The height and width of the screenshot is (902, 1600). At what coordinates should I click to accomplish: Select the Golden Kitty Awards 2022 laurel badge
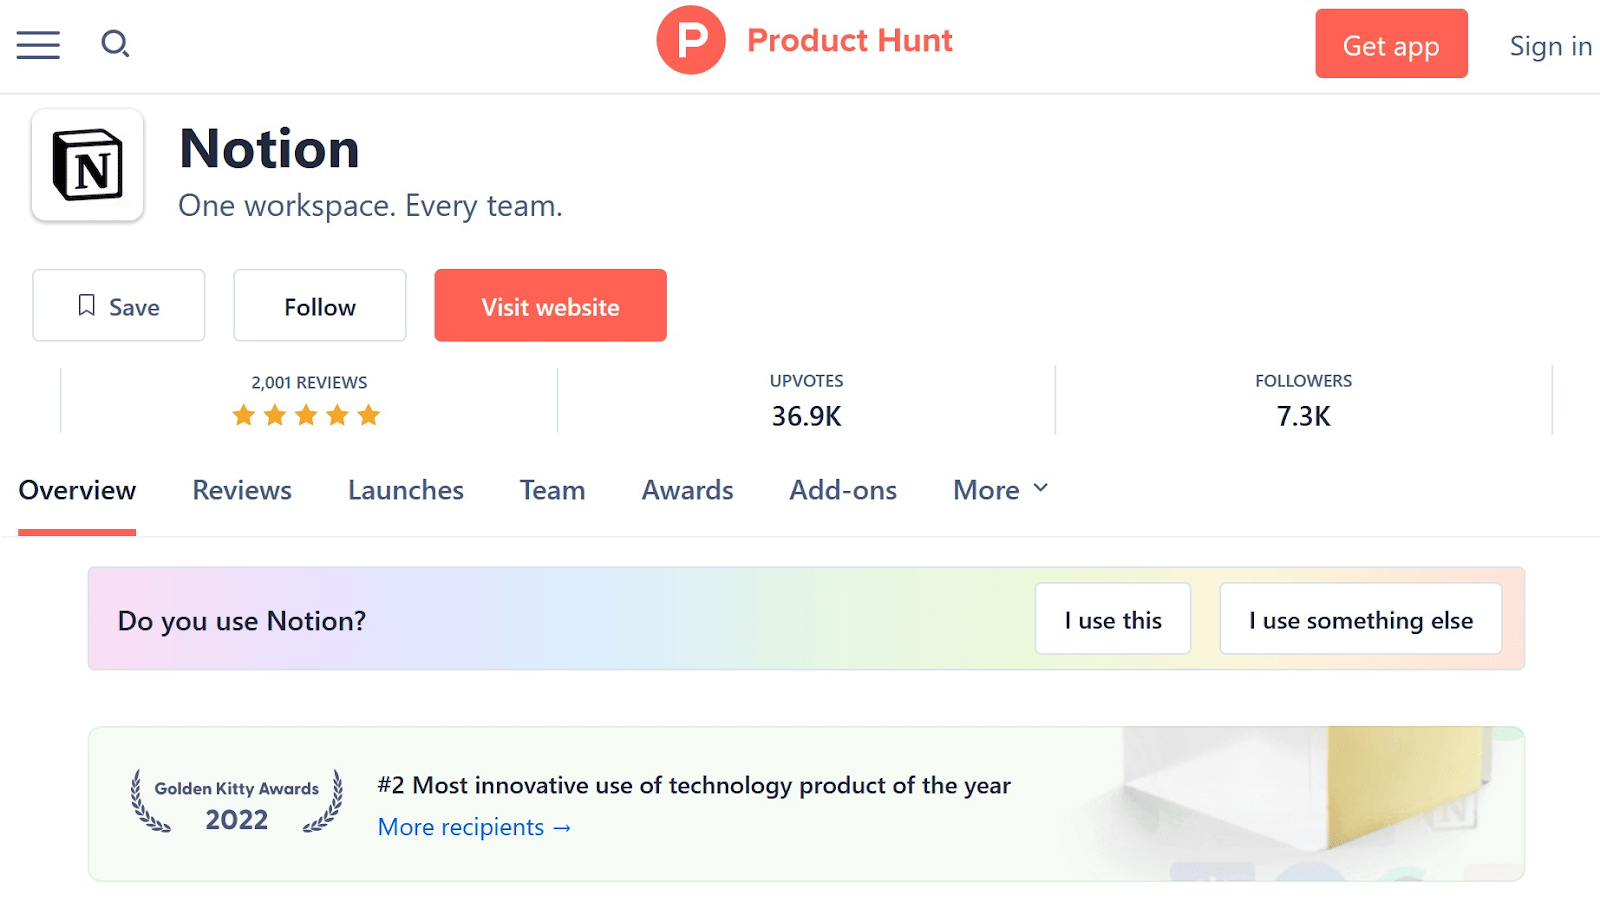coord(235,804)
